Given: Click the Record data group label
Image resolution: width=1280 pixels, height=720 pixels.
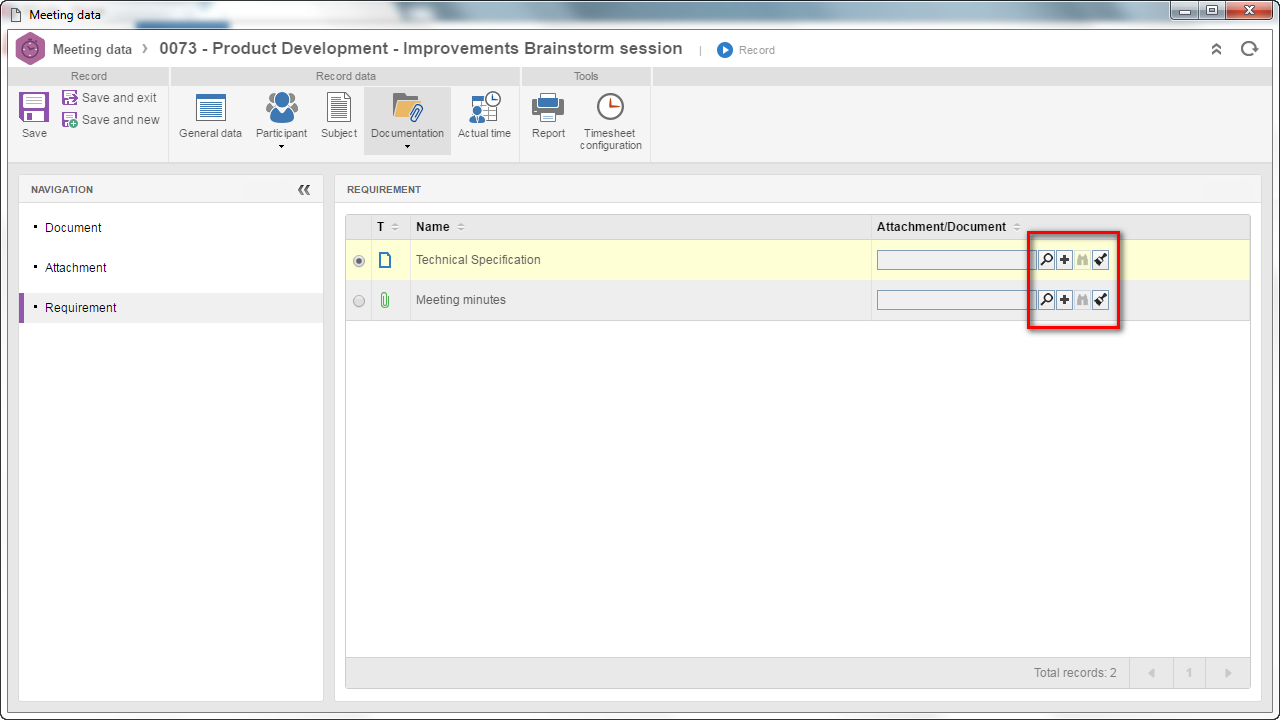Looking at the screenshot, I should coord(346,76).
